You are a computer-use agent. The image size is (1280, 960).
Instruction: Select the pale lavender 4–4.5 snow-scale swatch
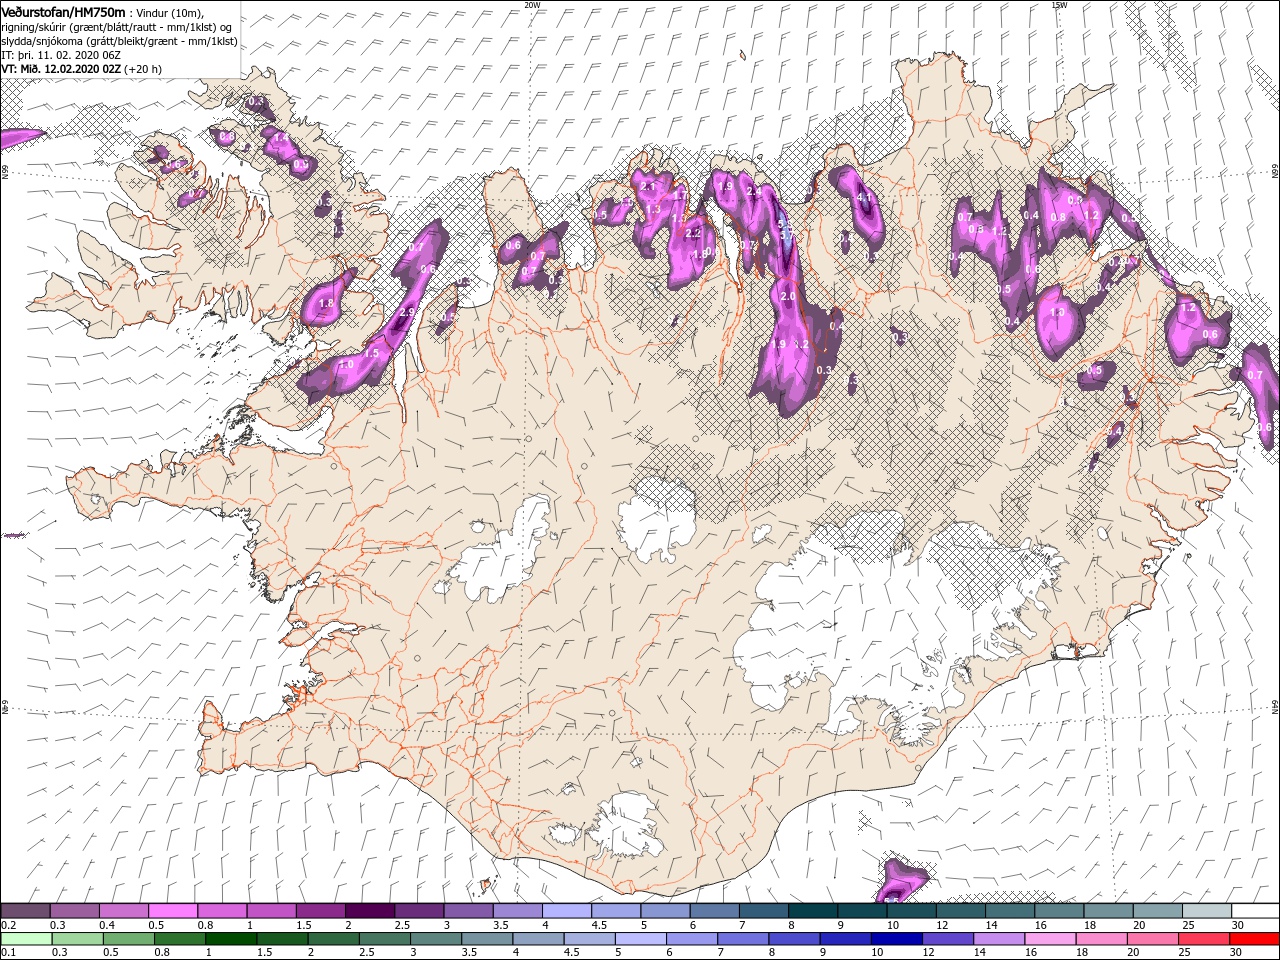point(566,910)
